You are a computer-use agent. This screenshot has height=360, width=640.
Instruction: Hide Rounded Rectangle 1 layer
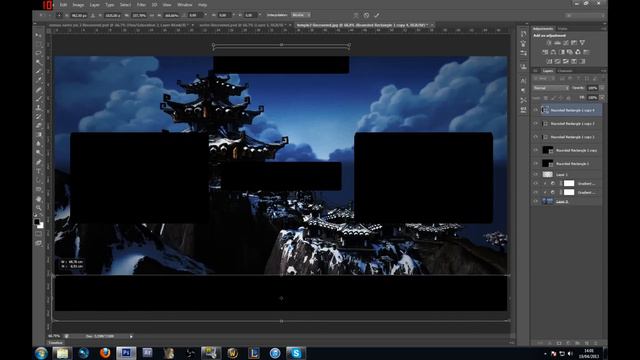(x=536, y=163)
